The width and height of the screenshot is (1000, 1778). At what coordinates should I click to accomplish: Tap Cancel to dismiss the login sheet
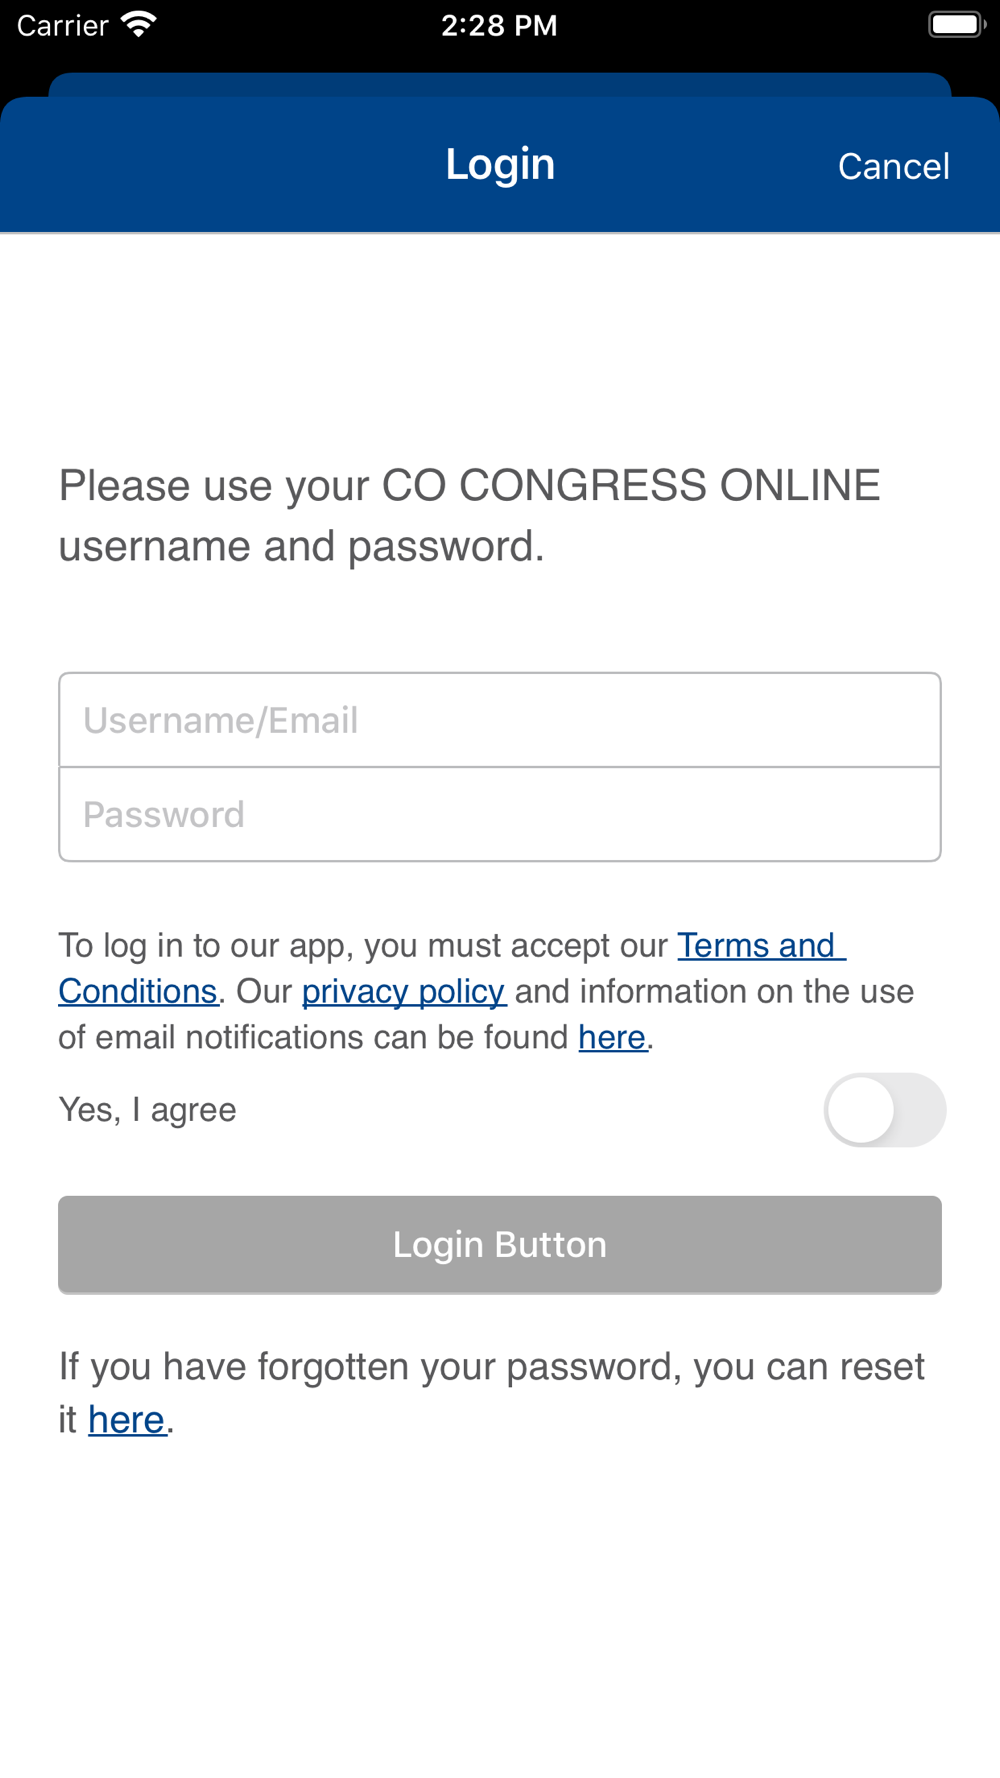pos(893,166)
